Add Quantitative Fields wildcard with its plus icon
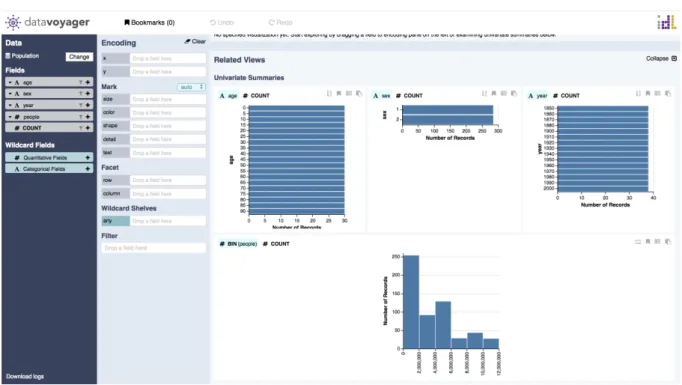 coord(88,157)
